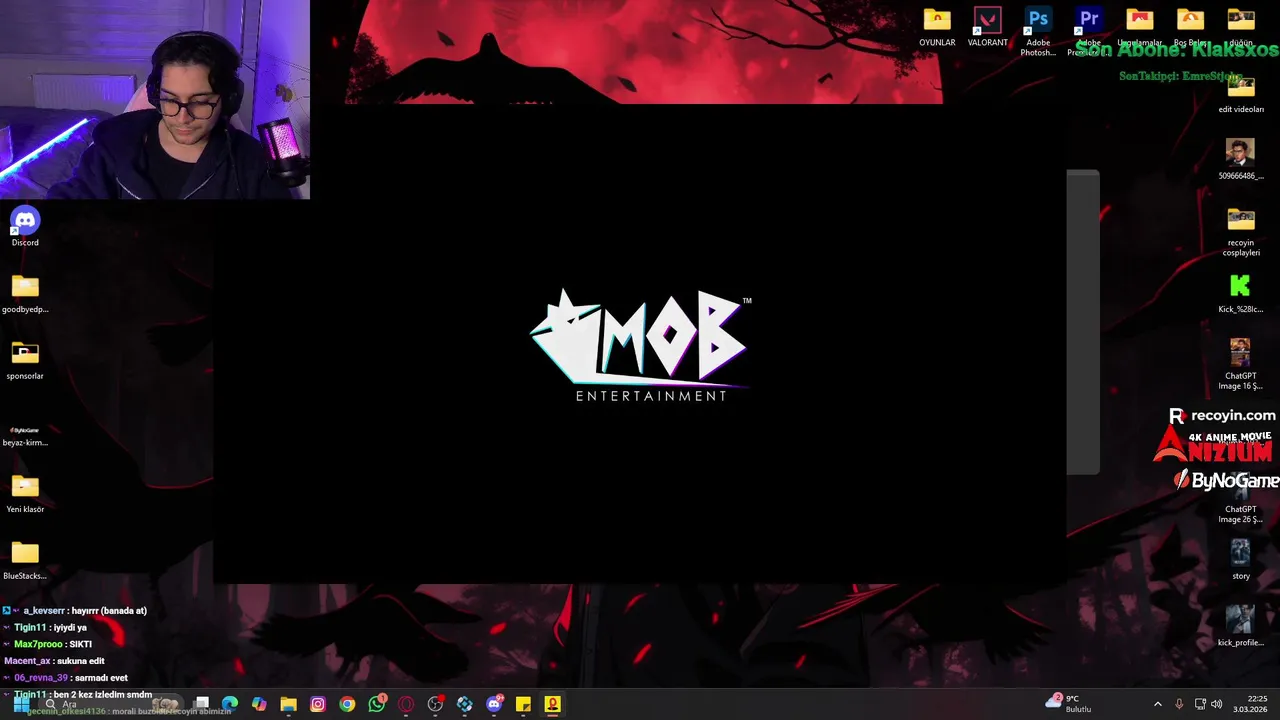
Task: Open Microsoft Edge from the taskbar
Action: tap(230, 704)
